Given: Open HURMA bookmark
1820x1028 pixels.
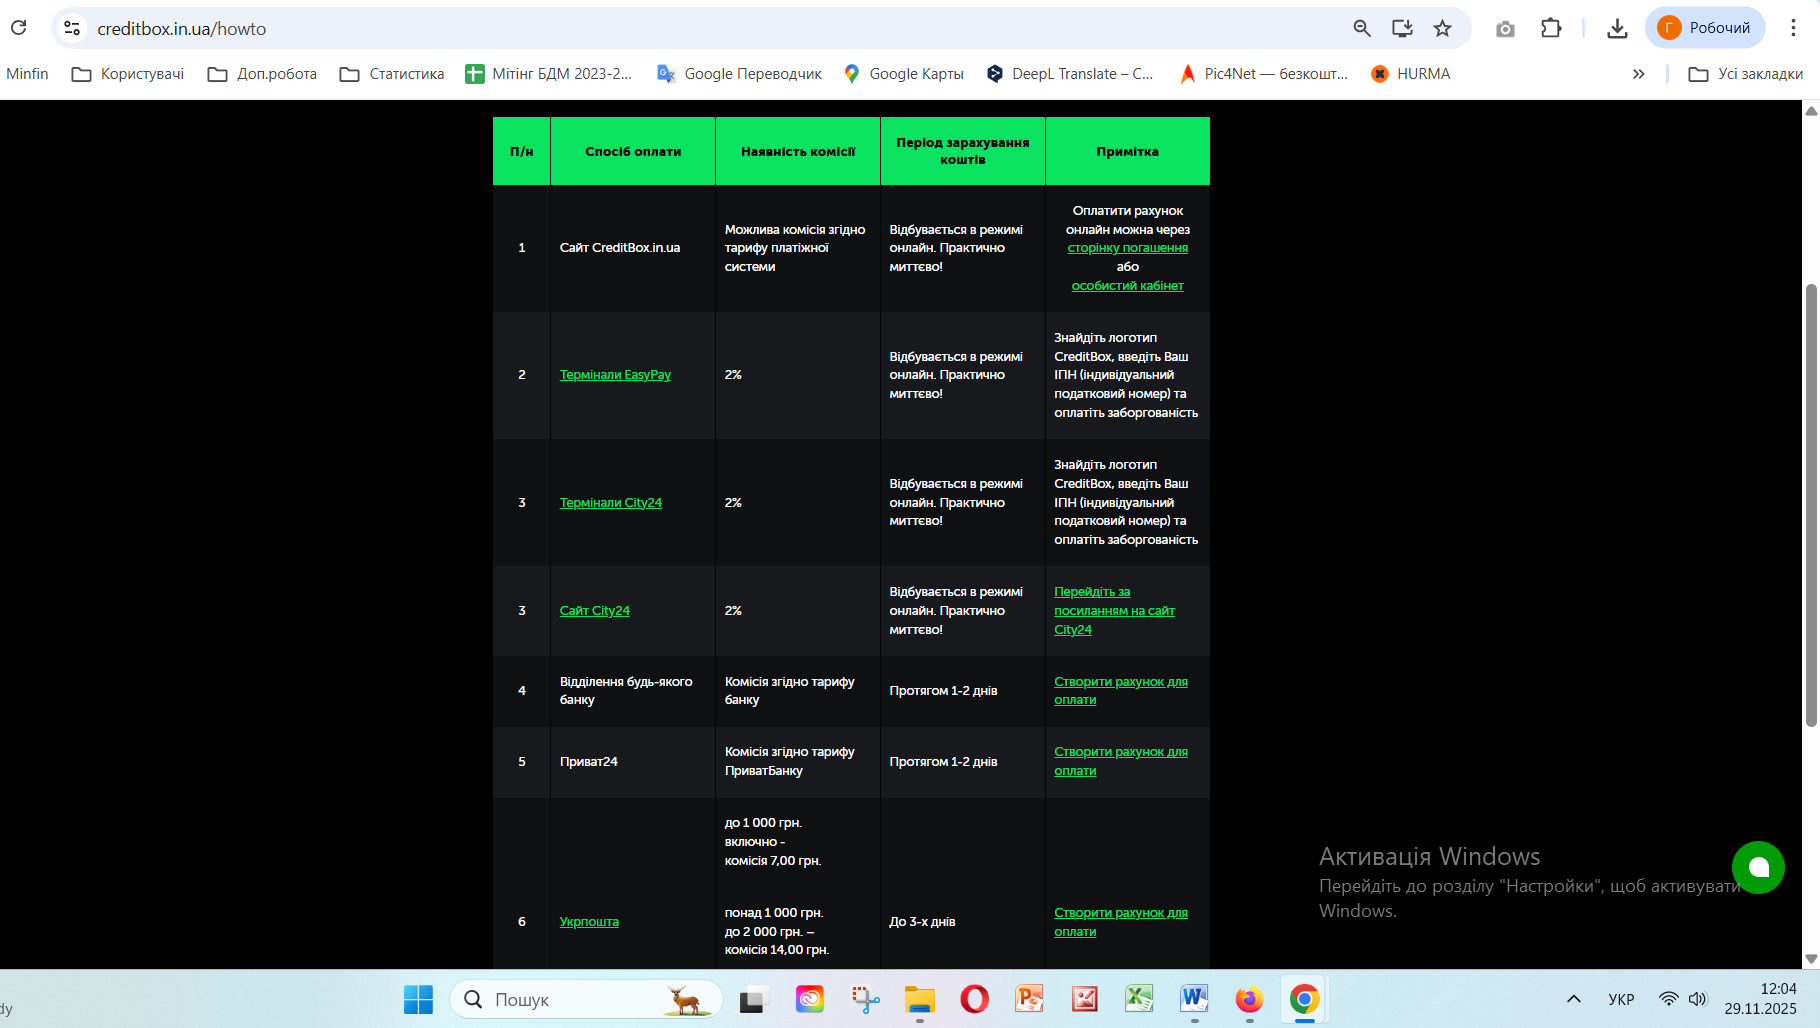Looking at the screenshot, I should click(x=1410, y=74).
